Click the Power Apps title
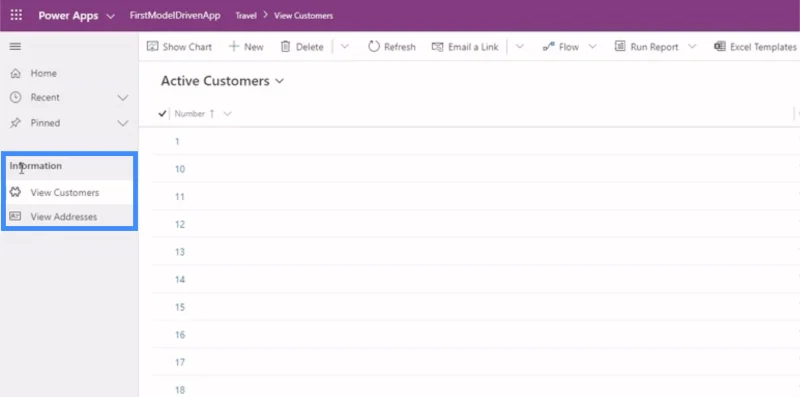 (68, 16)
